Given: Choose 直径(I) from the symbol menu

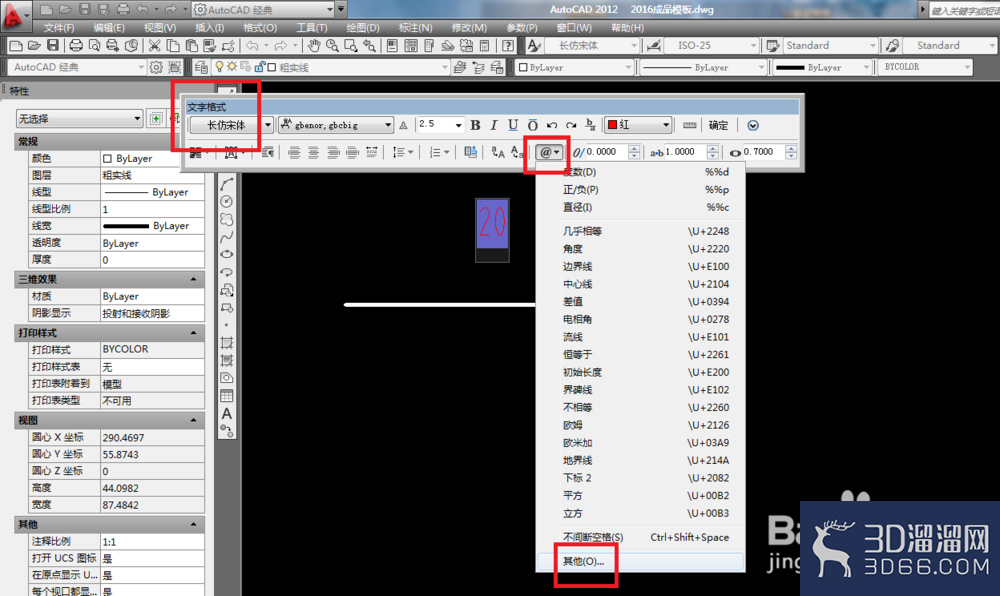Looking at the screenshot, I should pos(641,207).
